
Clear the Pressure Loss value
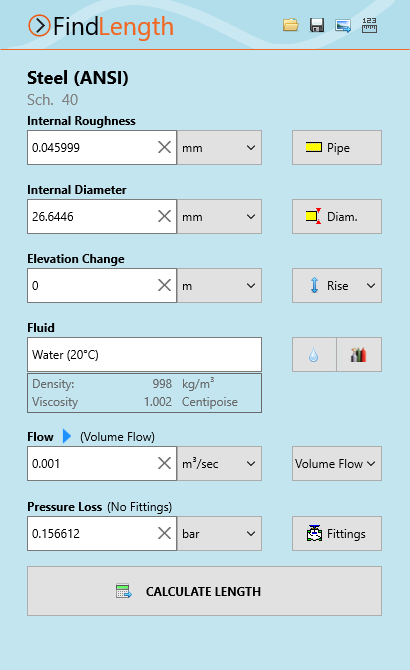click(164, 533)
